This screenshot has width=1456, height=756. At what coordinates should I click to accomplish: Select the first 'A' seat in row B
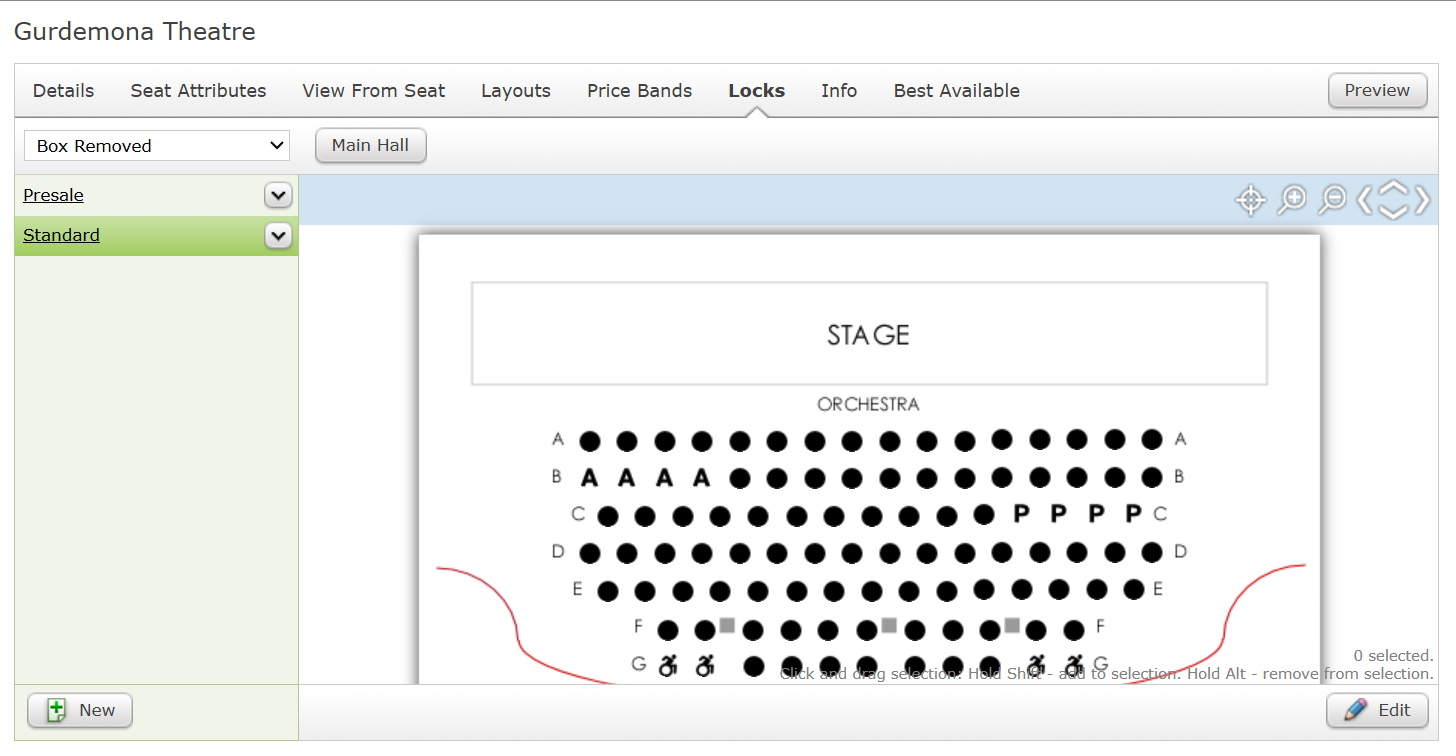pyautogui.click(x=589, y=478)
